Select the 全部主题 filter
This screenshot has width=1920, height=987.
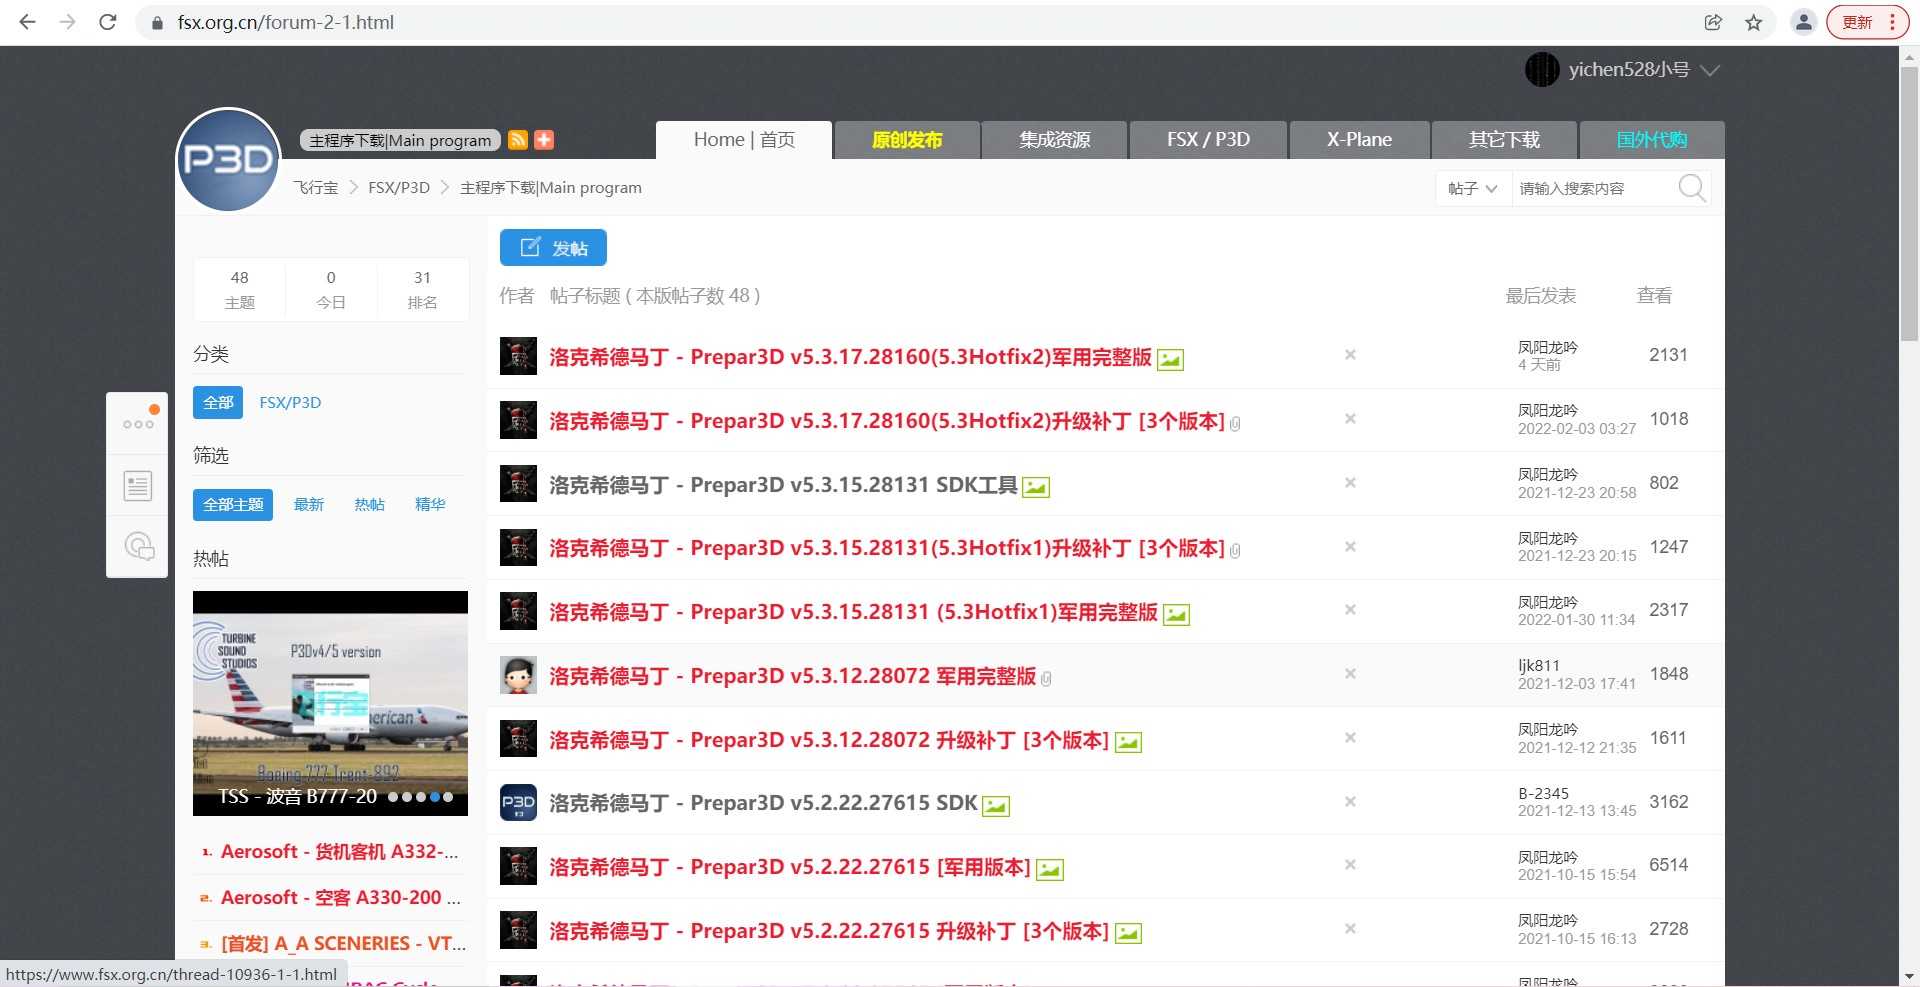coord(233,505)
